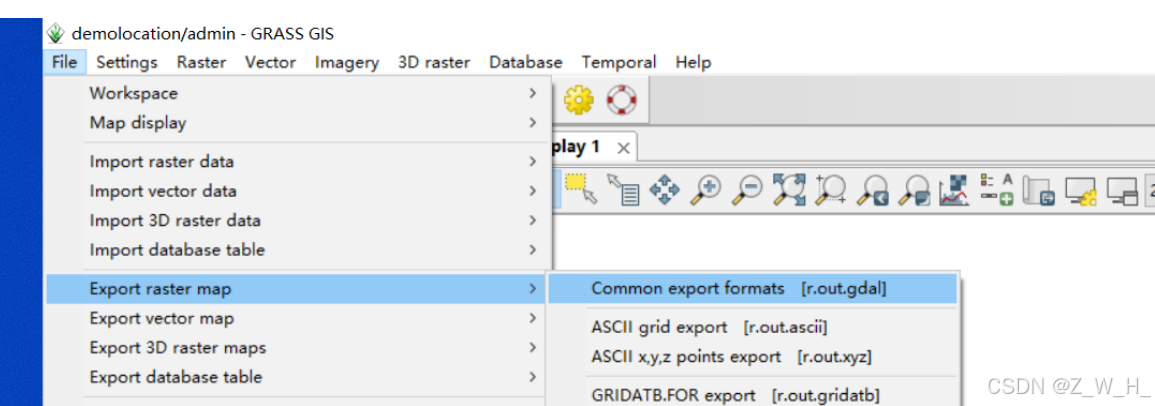The width and height of the screenshot is (1155, 406).
Task: Zoom to selected map layers extent
Action: [789, 189]
